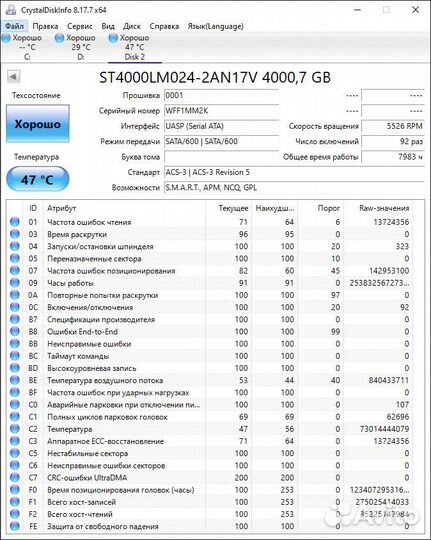Click the CrystalDiskInfo title bar app icon
The width and height of the screenshot is (431, 540).
[11, 9]
